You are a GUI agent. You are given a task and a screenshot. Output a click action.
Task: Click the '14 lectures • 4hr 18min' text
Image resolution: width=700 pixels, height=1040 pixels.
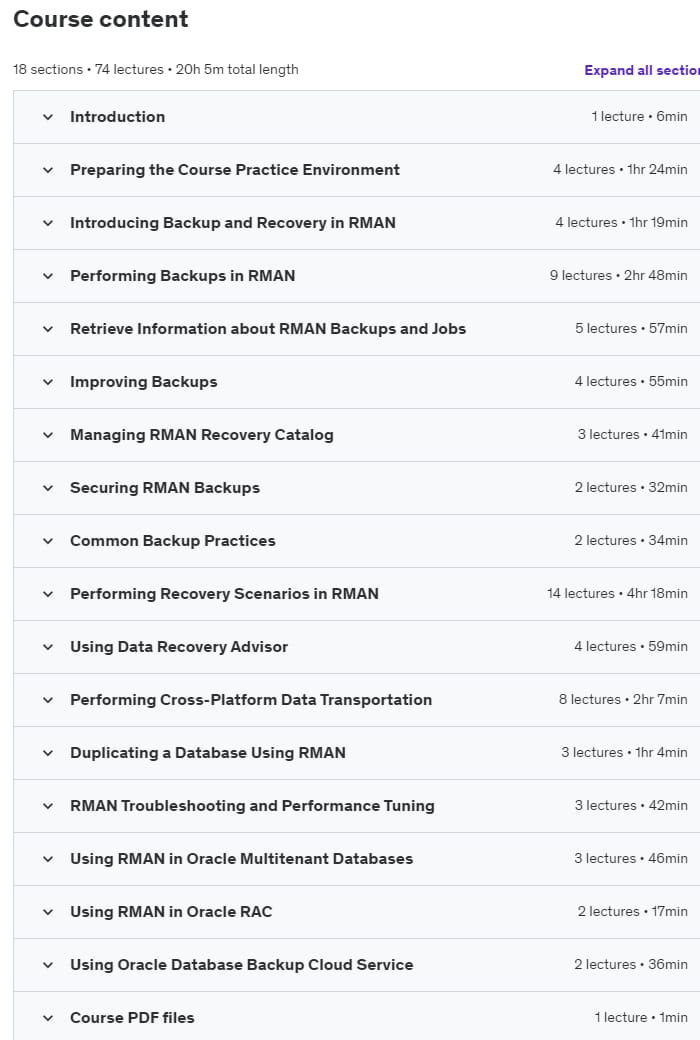coord(617,594)
